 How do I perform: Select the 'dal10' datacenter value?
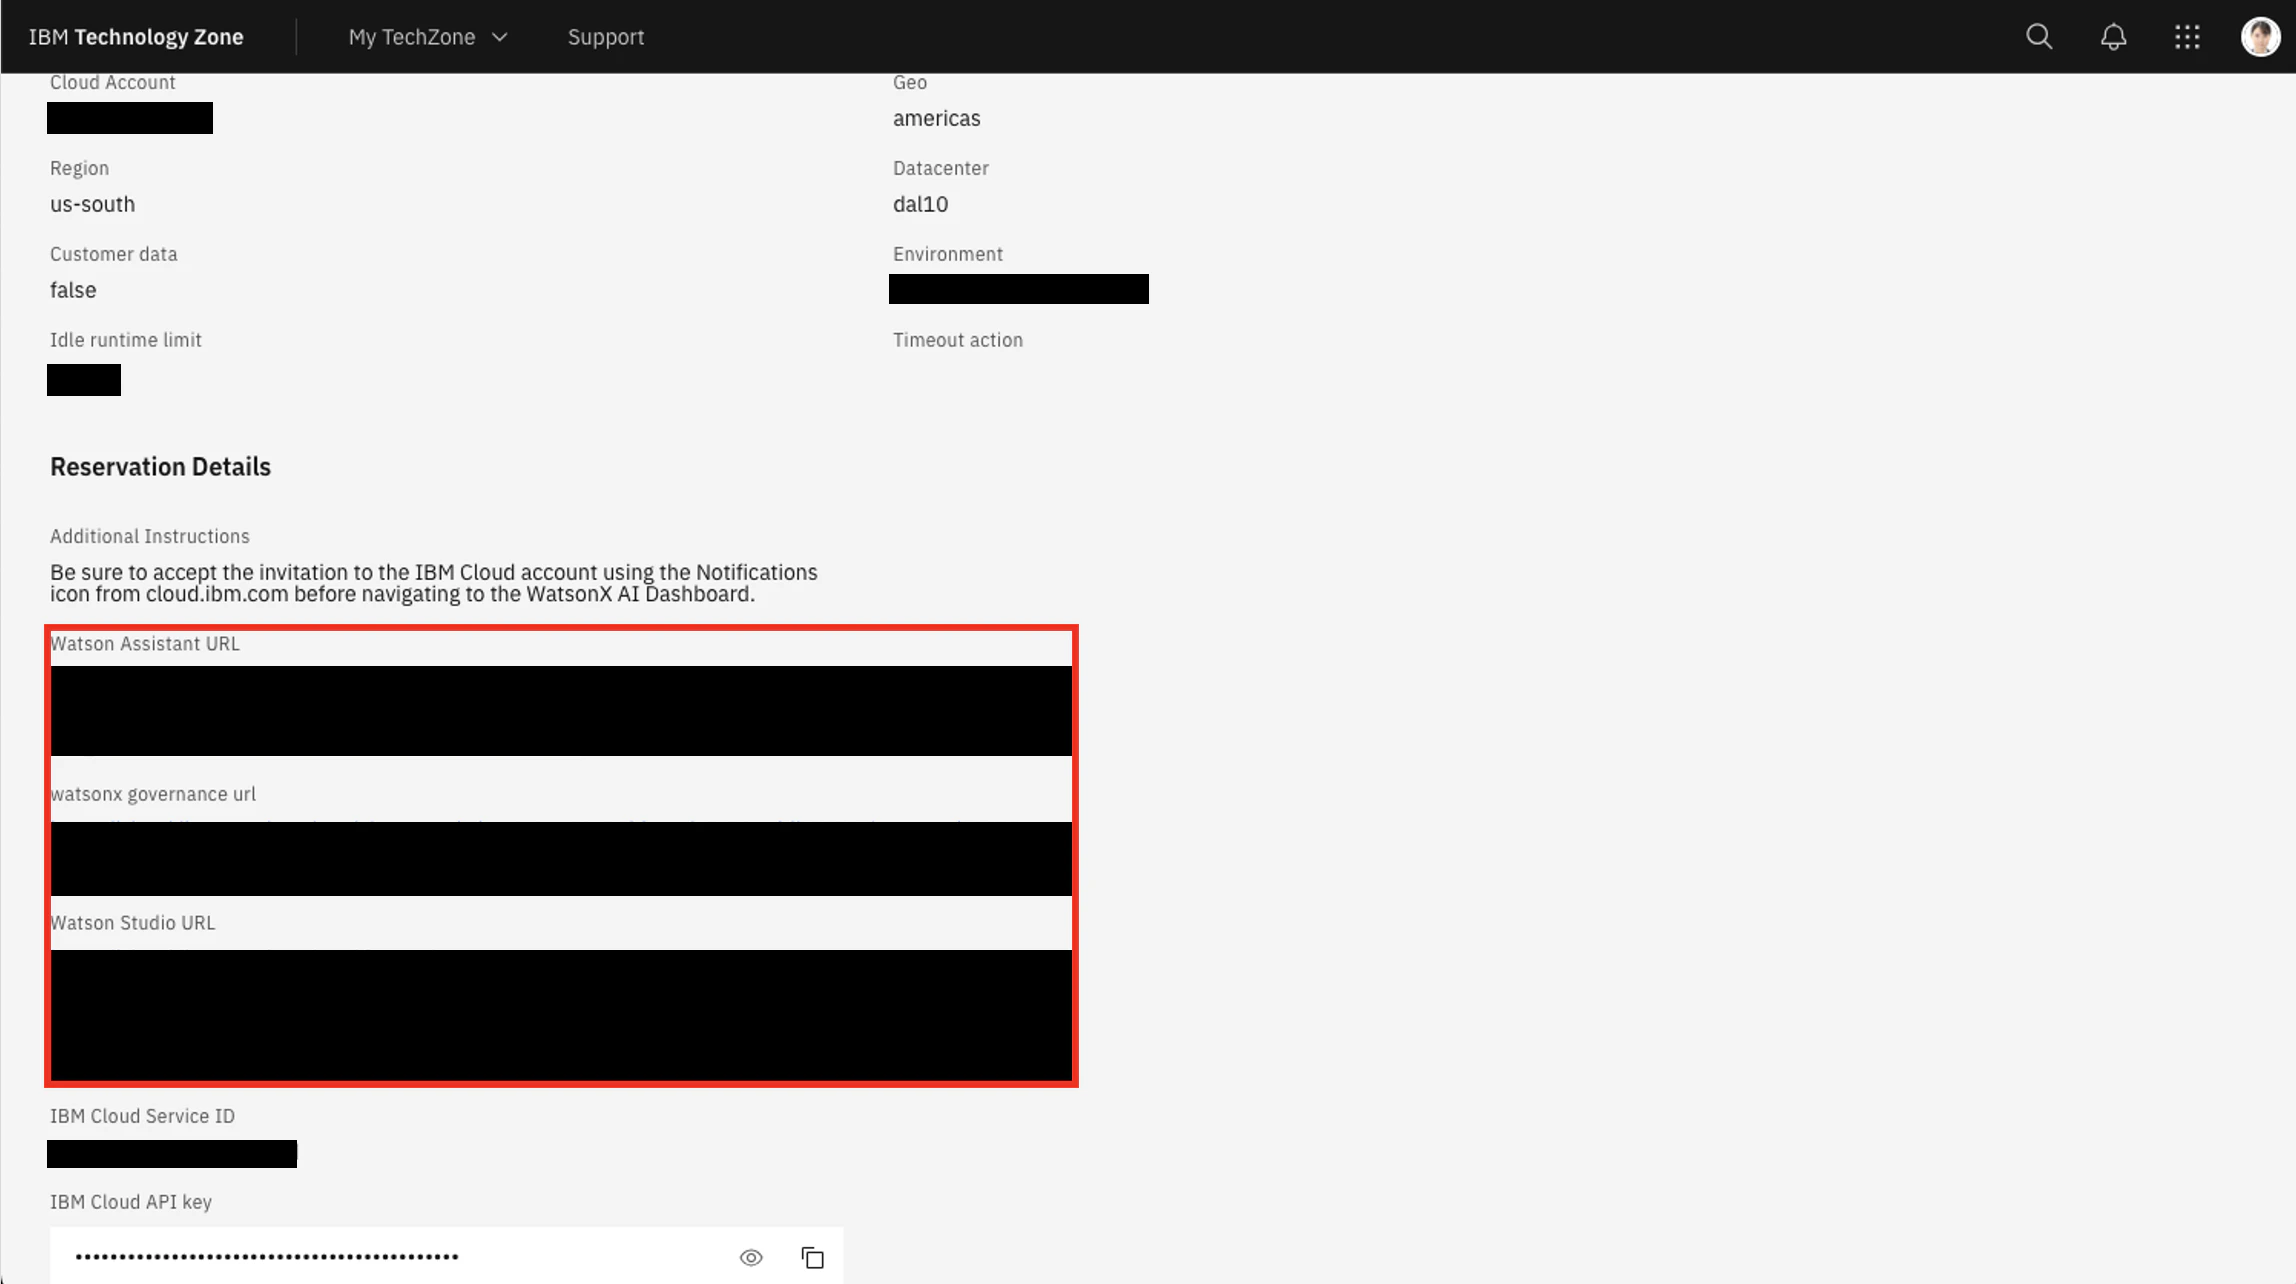(920, 204)
